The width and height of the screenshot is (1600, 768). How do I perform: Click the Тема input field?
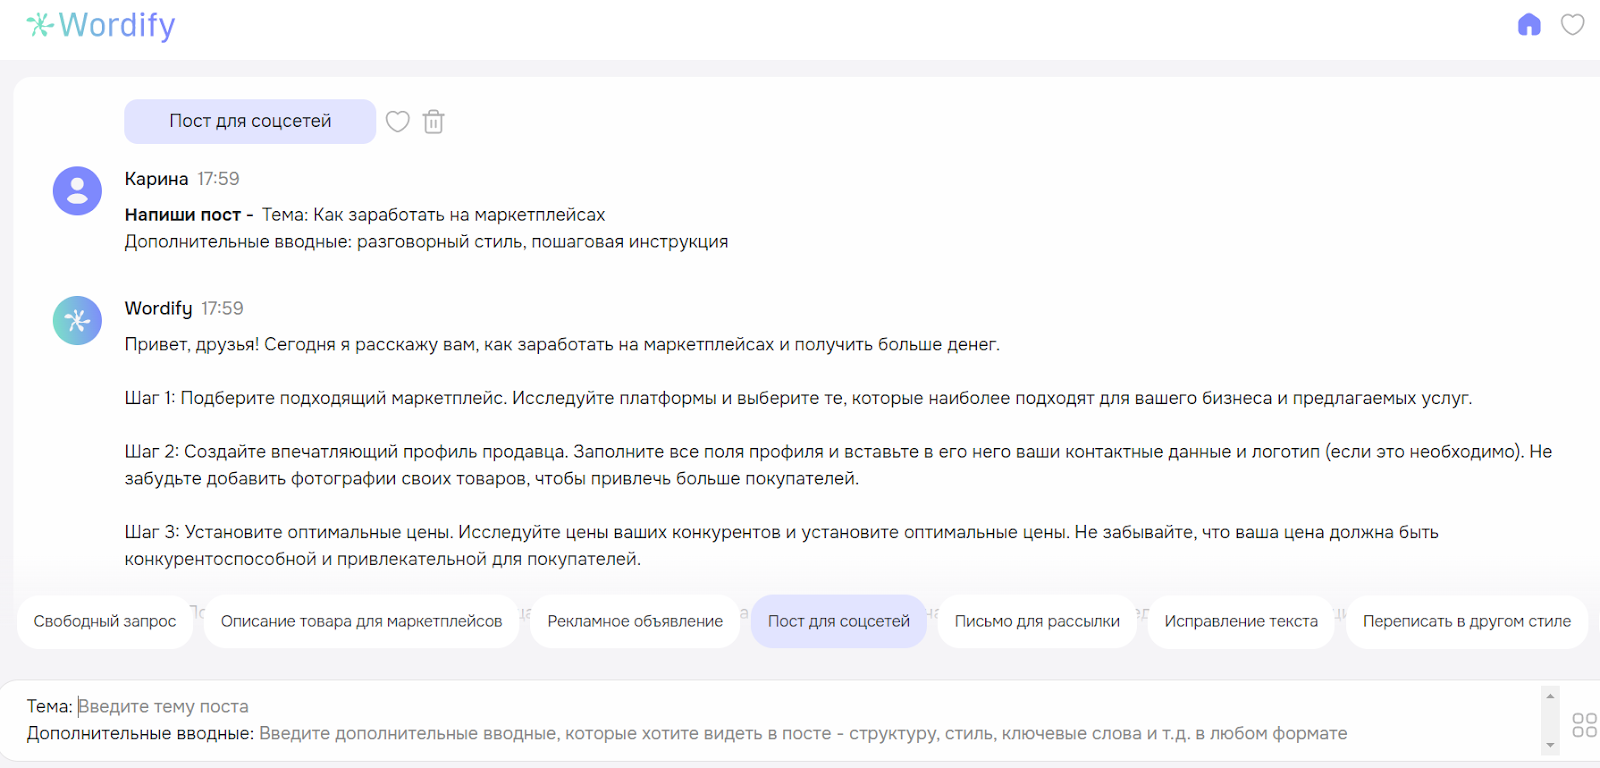pos(164,706)
